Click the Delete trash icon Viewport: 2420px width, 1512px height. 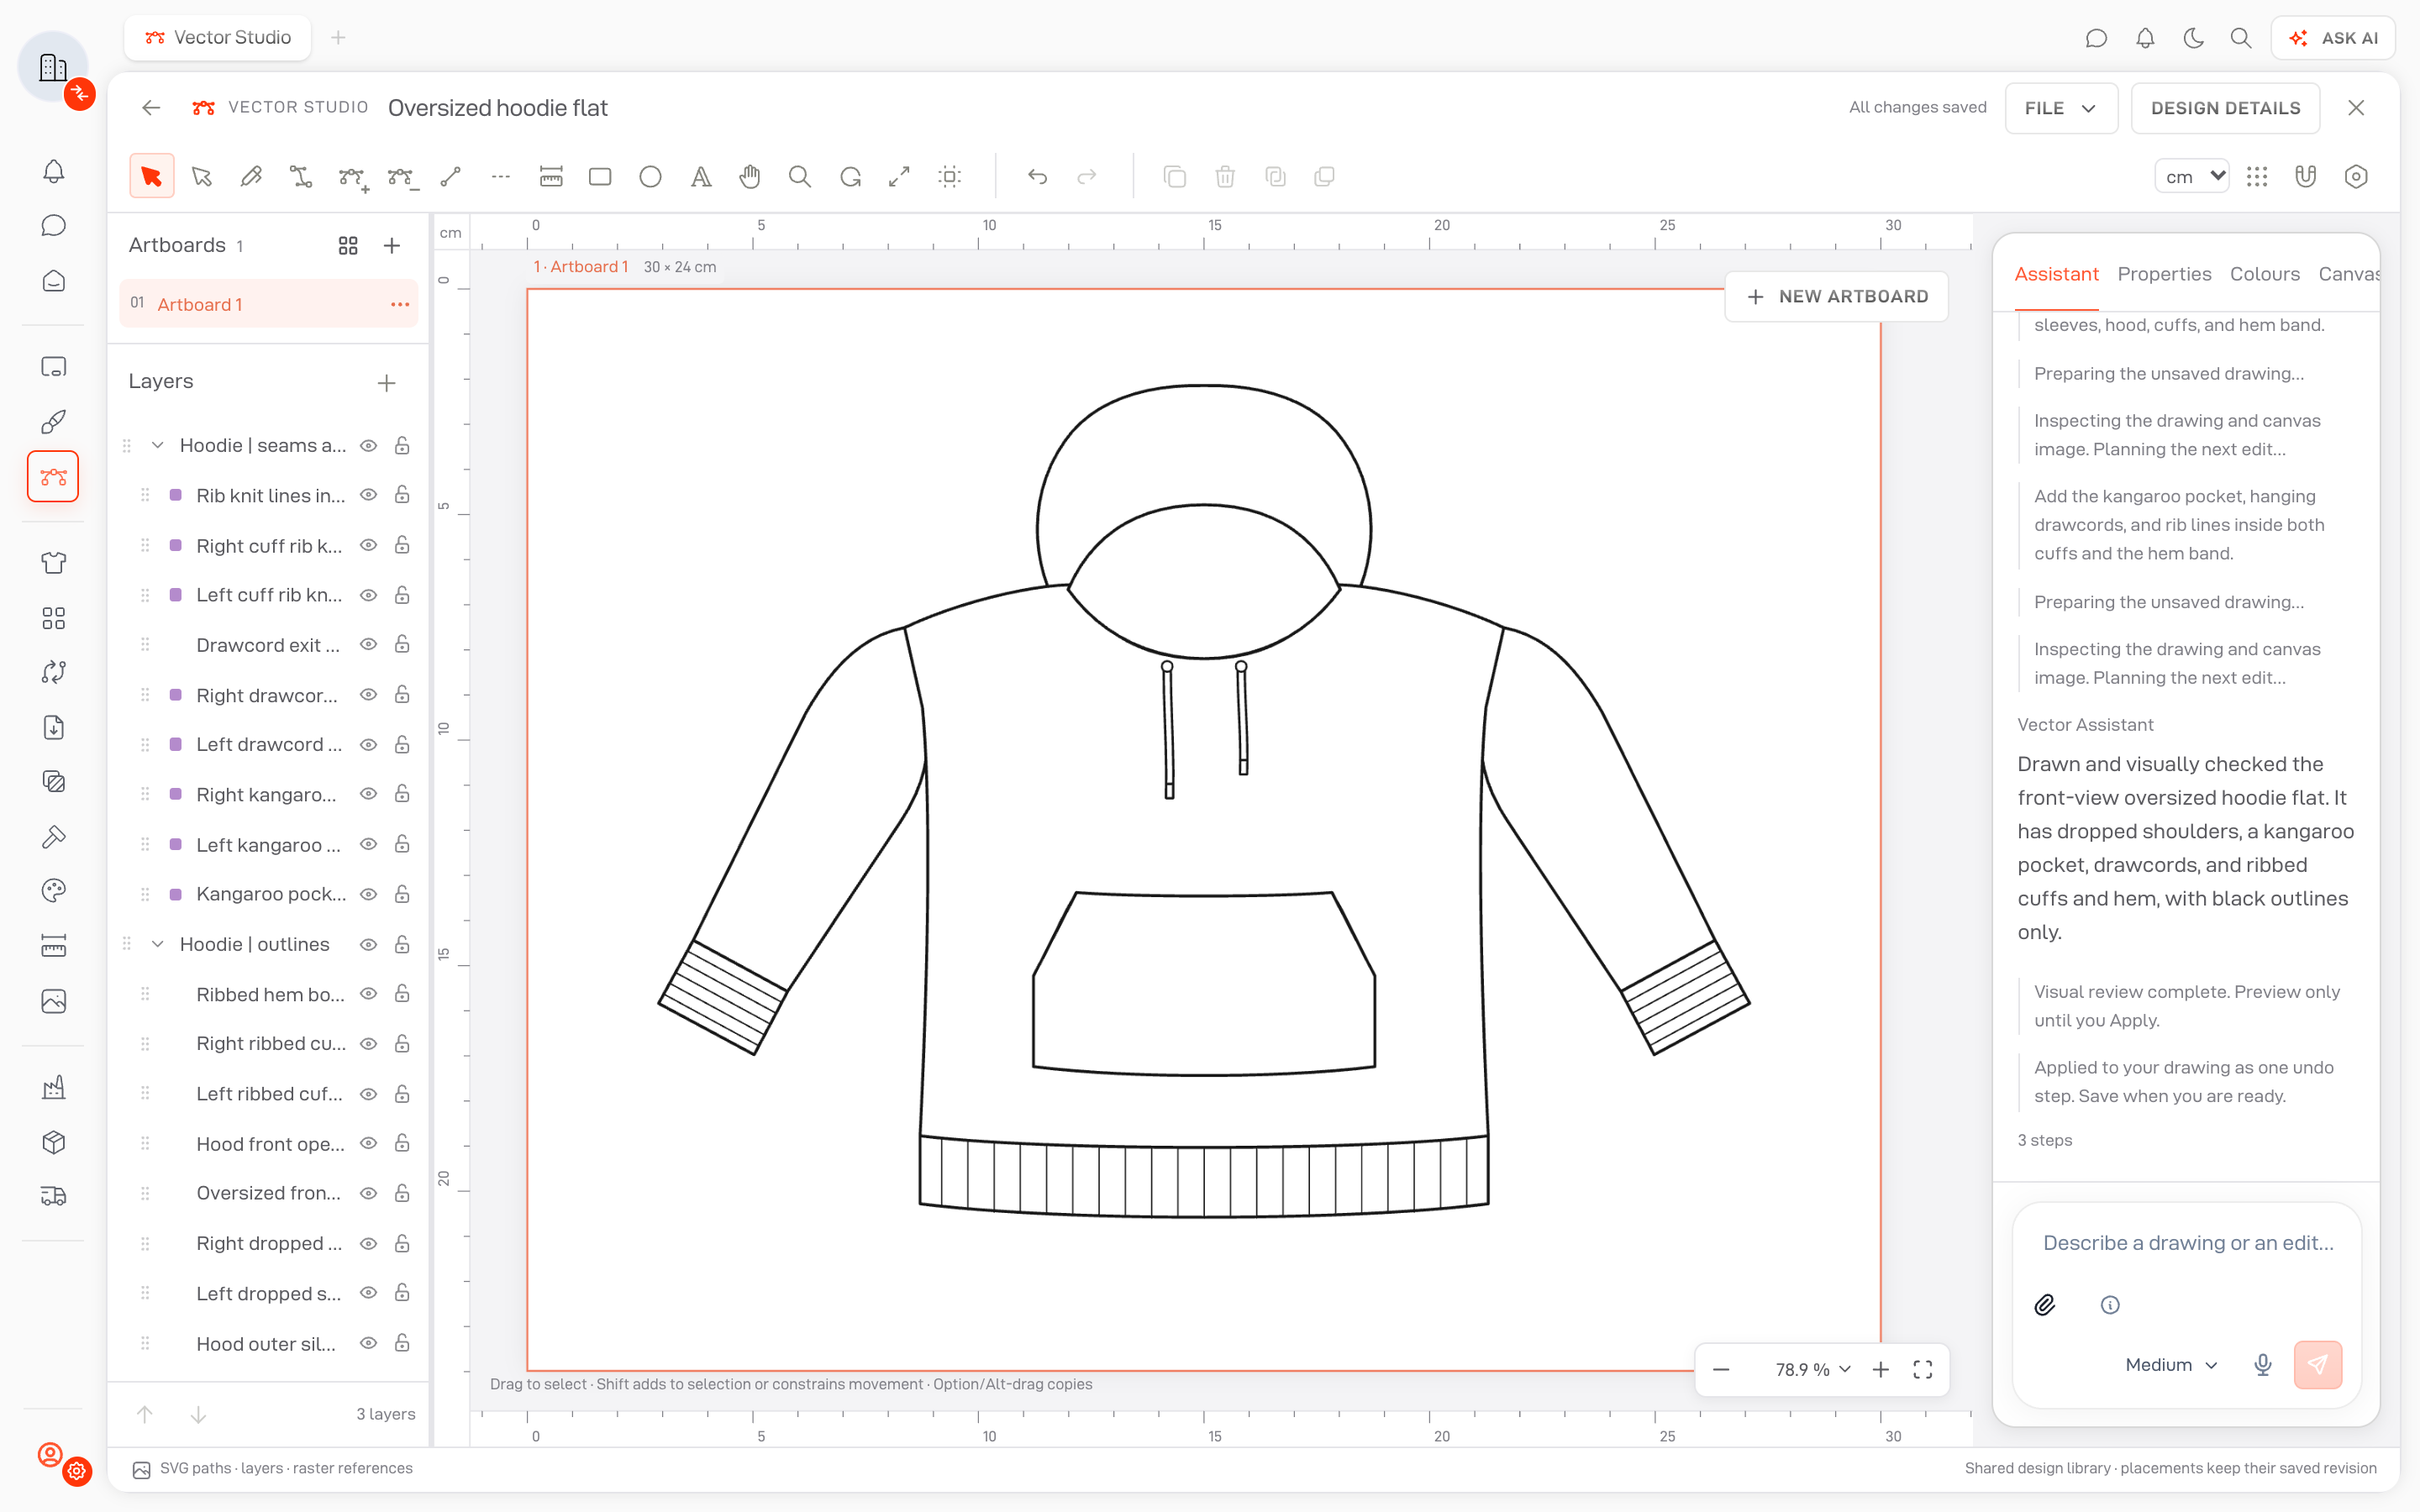(1225, 177)
